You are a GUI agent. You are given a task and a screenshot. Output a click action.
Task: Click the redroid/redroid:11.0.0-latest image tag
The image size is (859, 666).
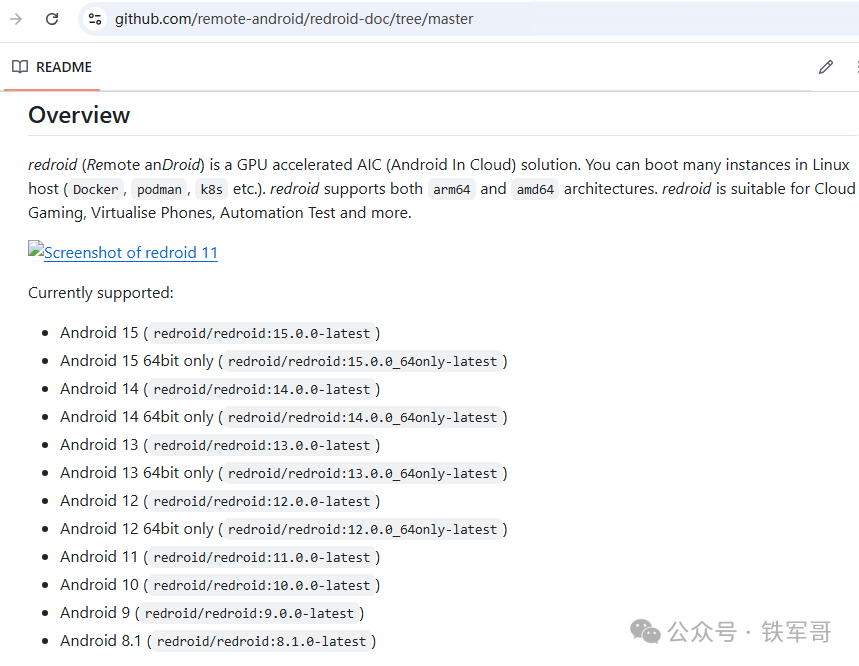tap(261, 558)
